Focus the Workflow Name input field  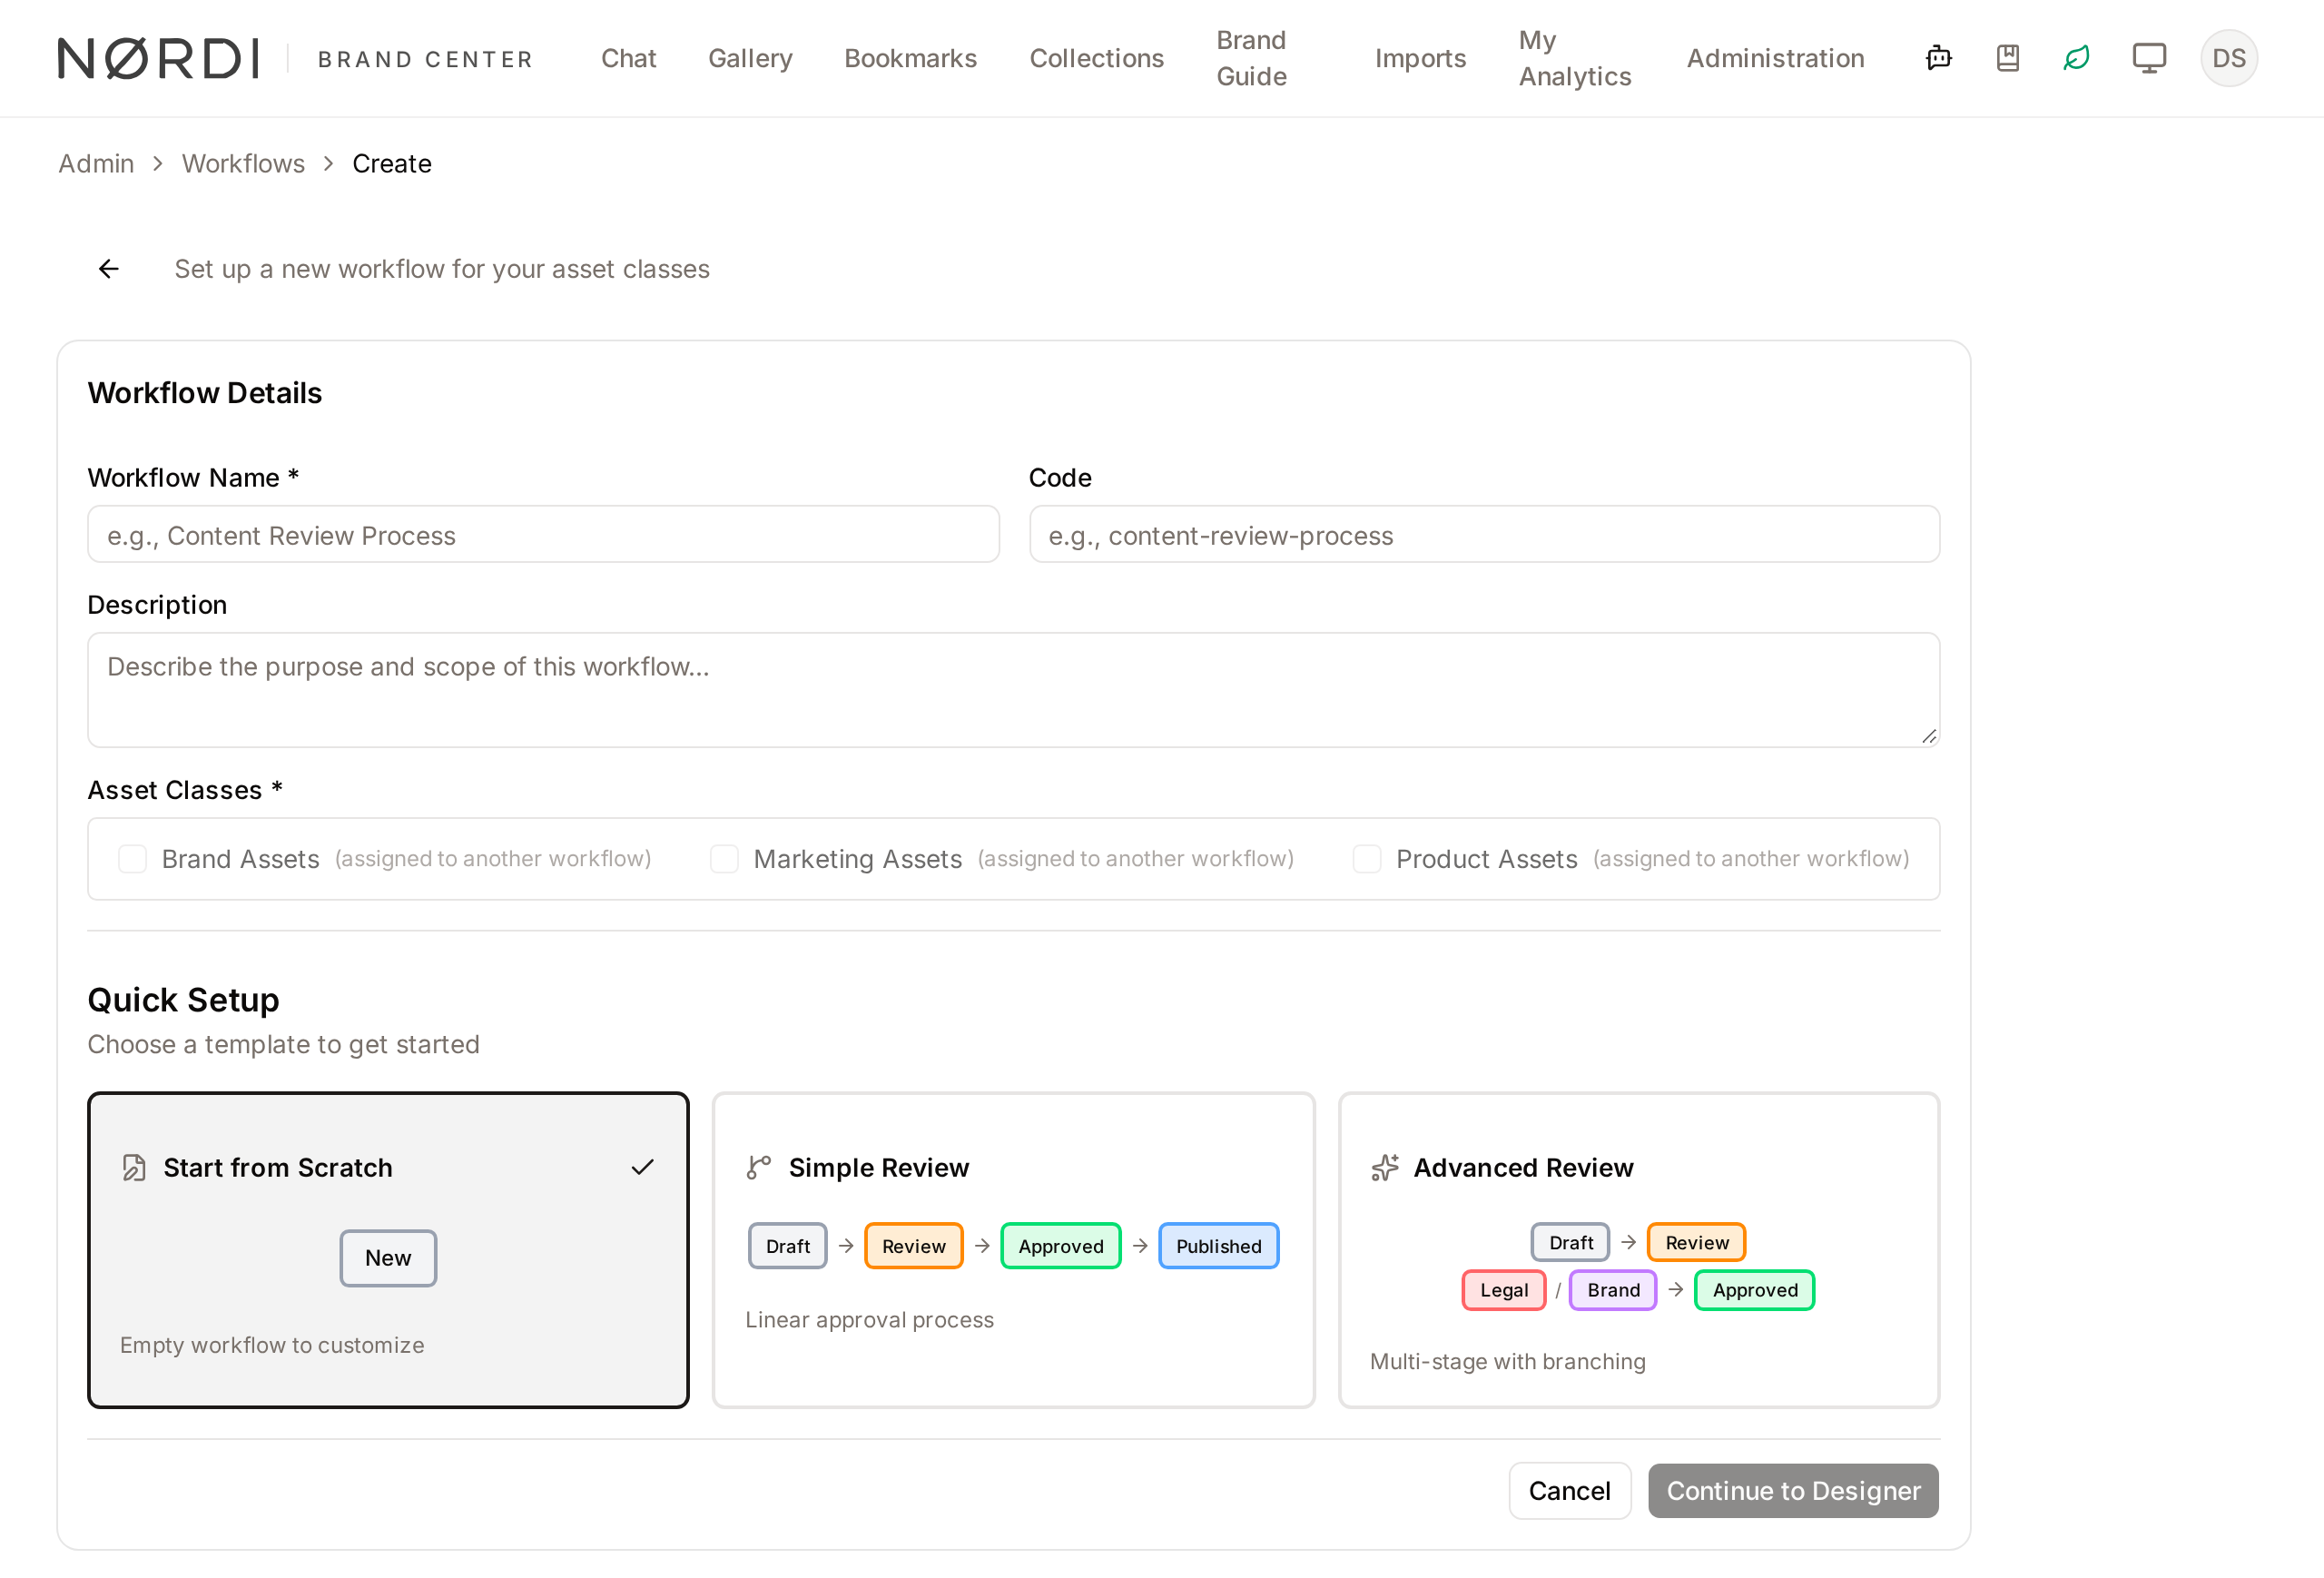[x=543, y=535]
